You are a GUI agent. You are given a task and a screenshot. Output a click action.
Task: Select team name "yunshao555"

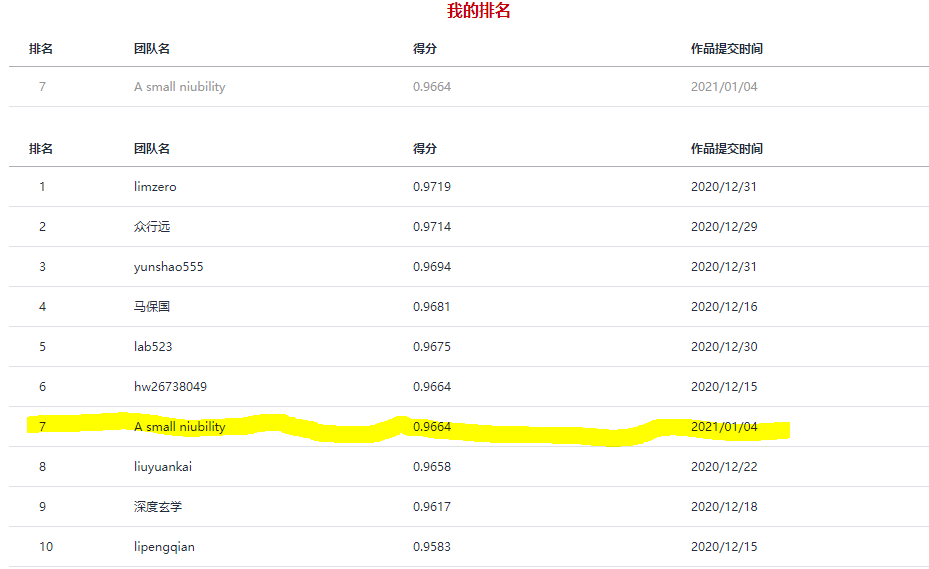pyautogui.click(x=168, y=267)
